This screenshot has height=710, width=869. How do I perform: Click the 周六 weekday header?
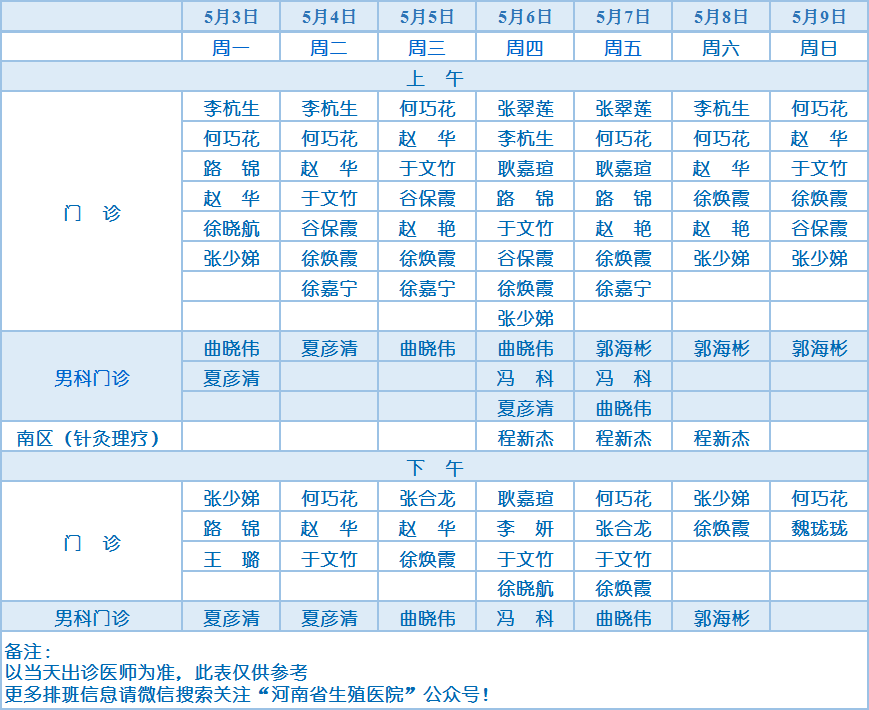[x=721, y=48]
